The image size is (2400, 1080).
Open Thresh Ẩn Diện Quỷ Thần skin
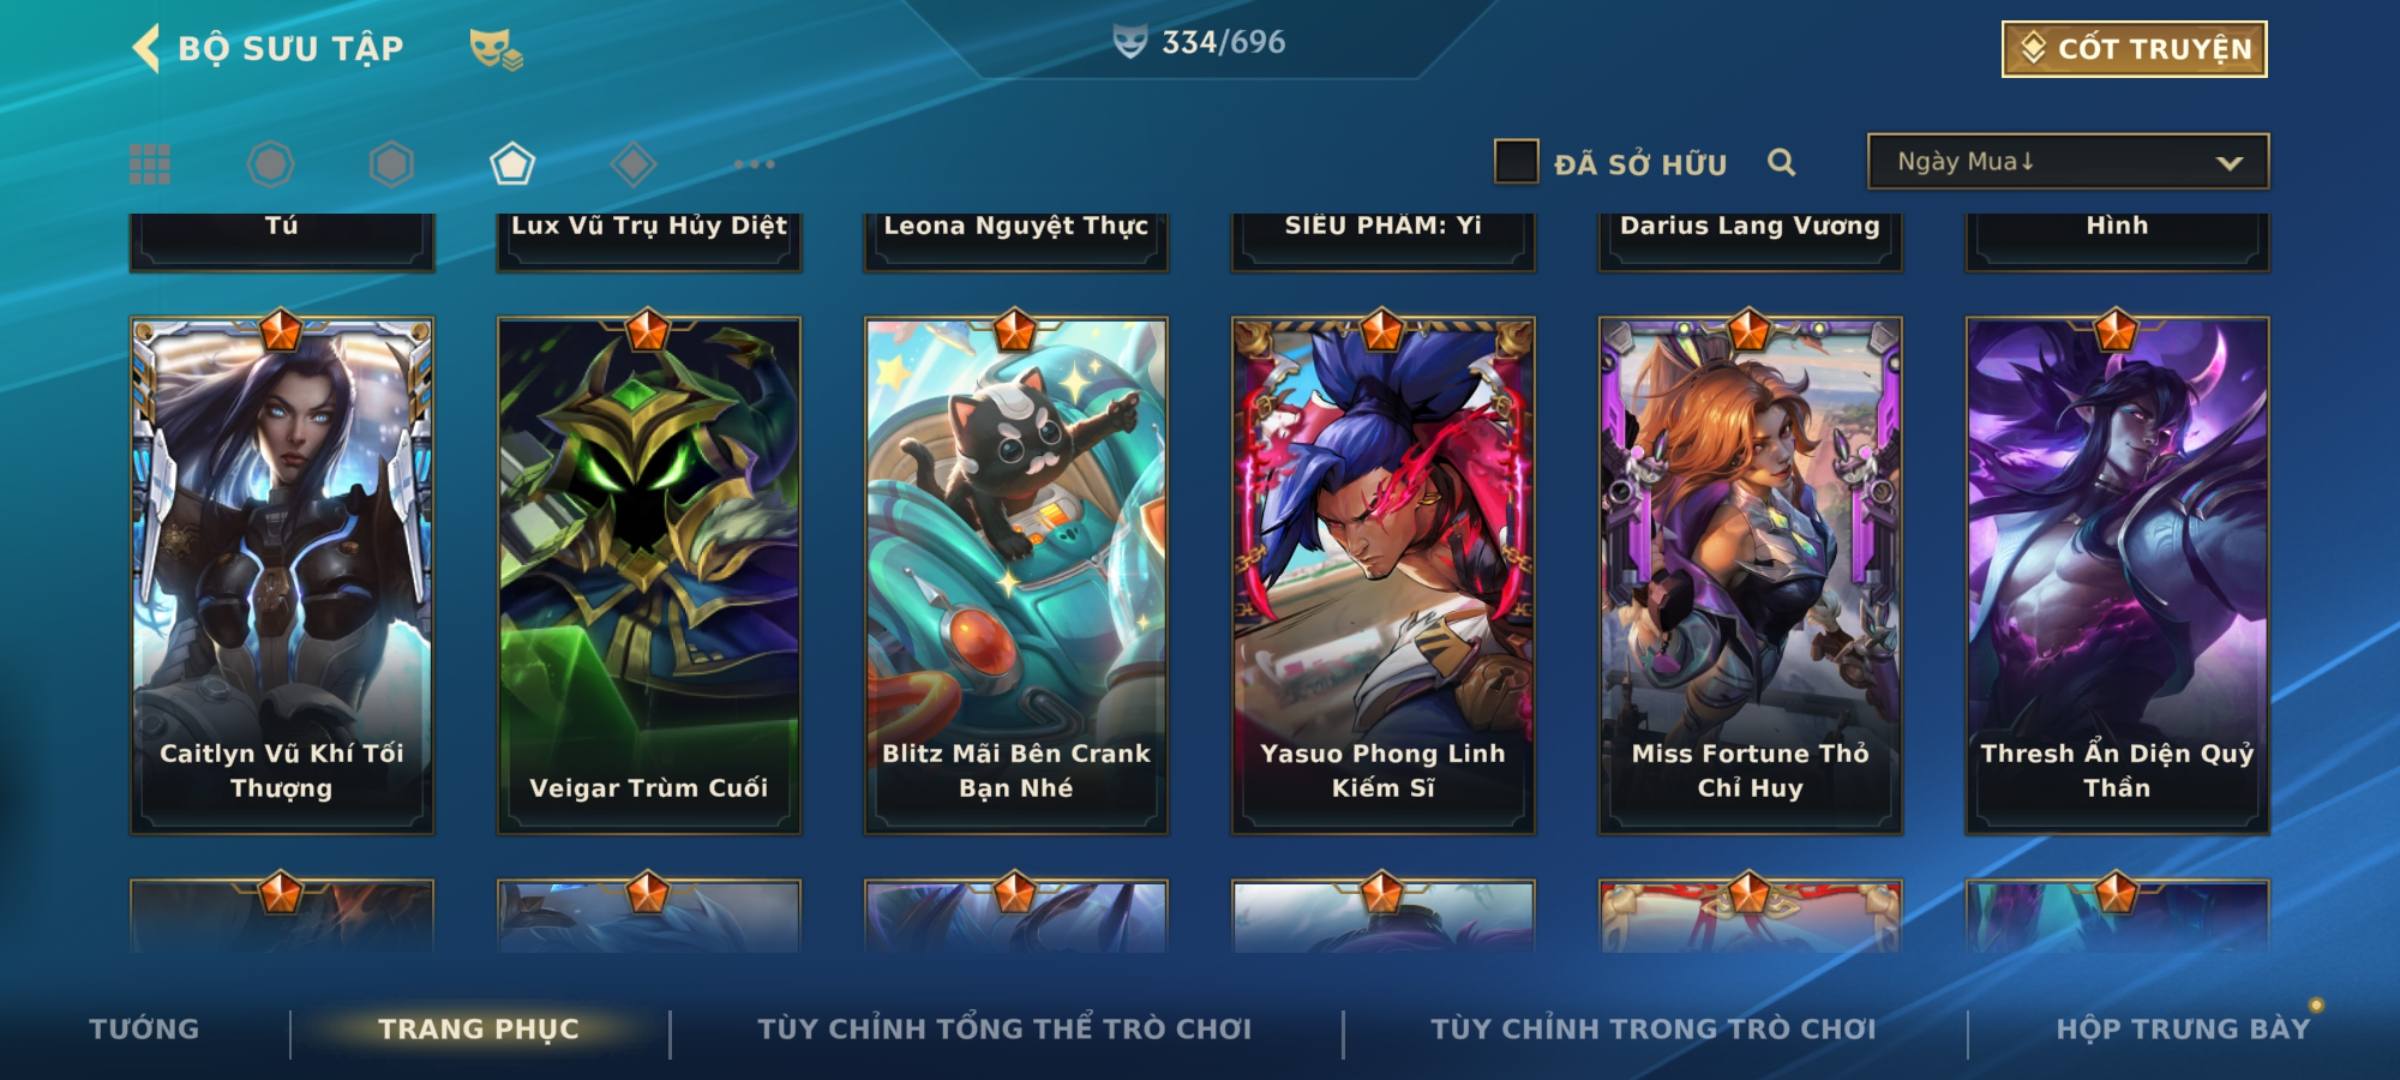[x=2117, y=575]
